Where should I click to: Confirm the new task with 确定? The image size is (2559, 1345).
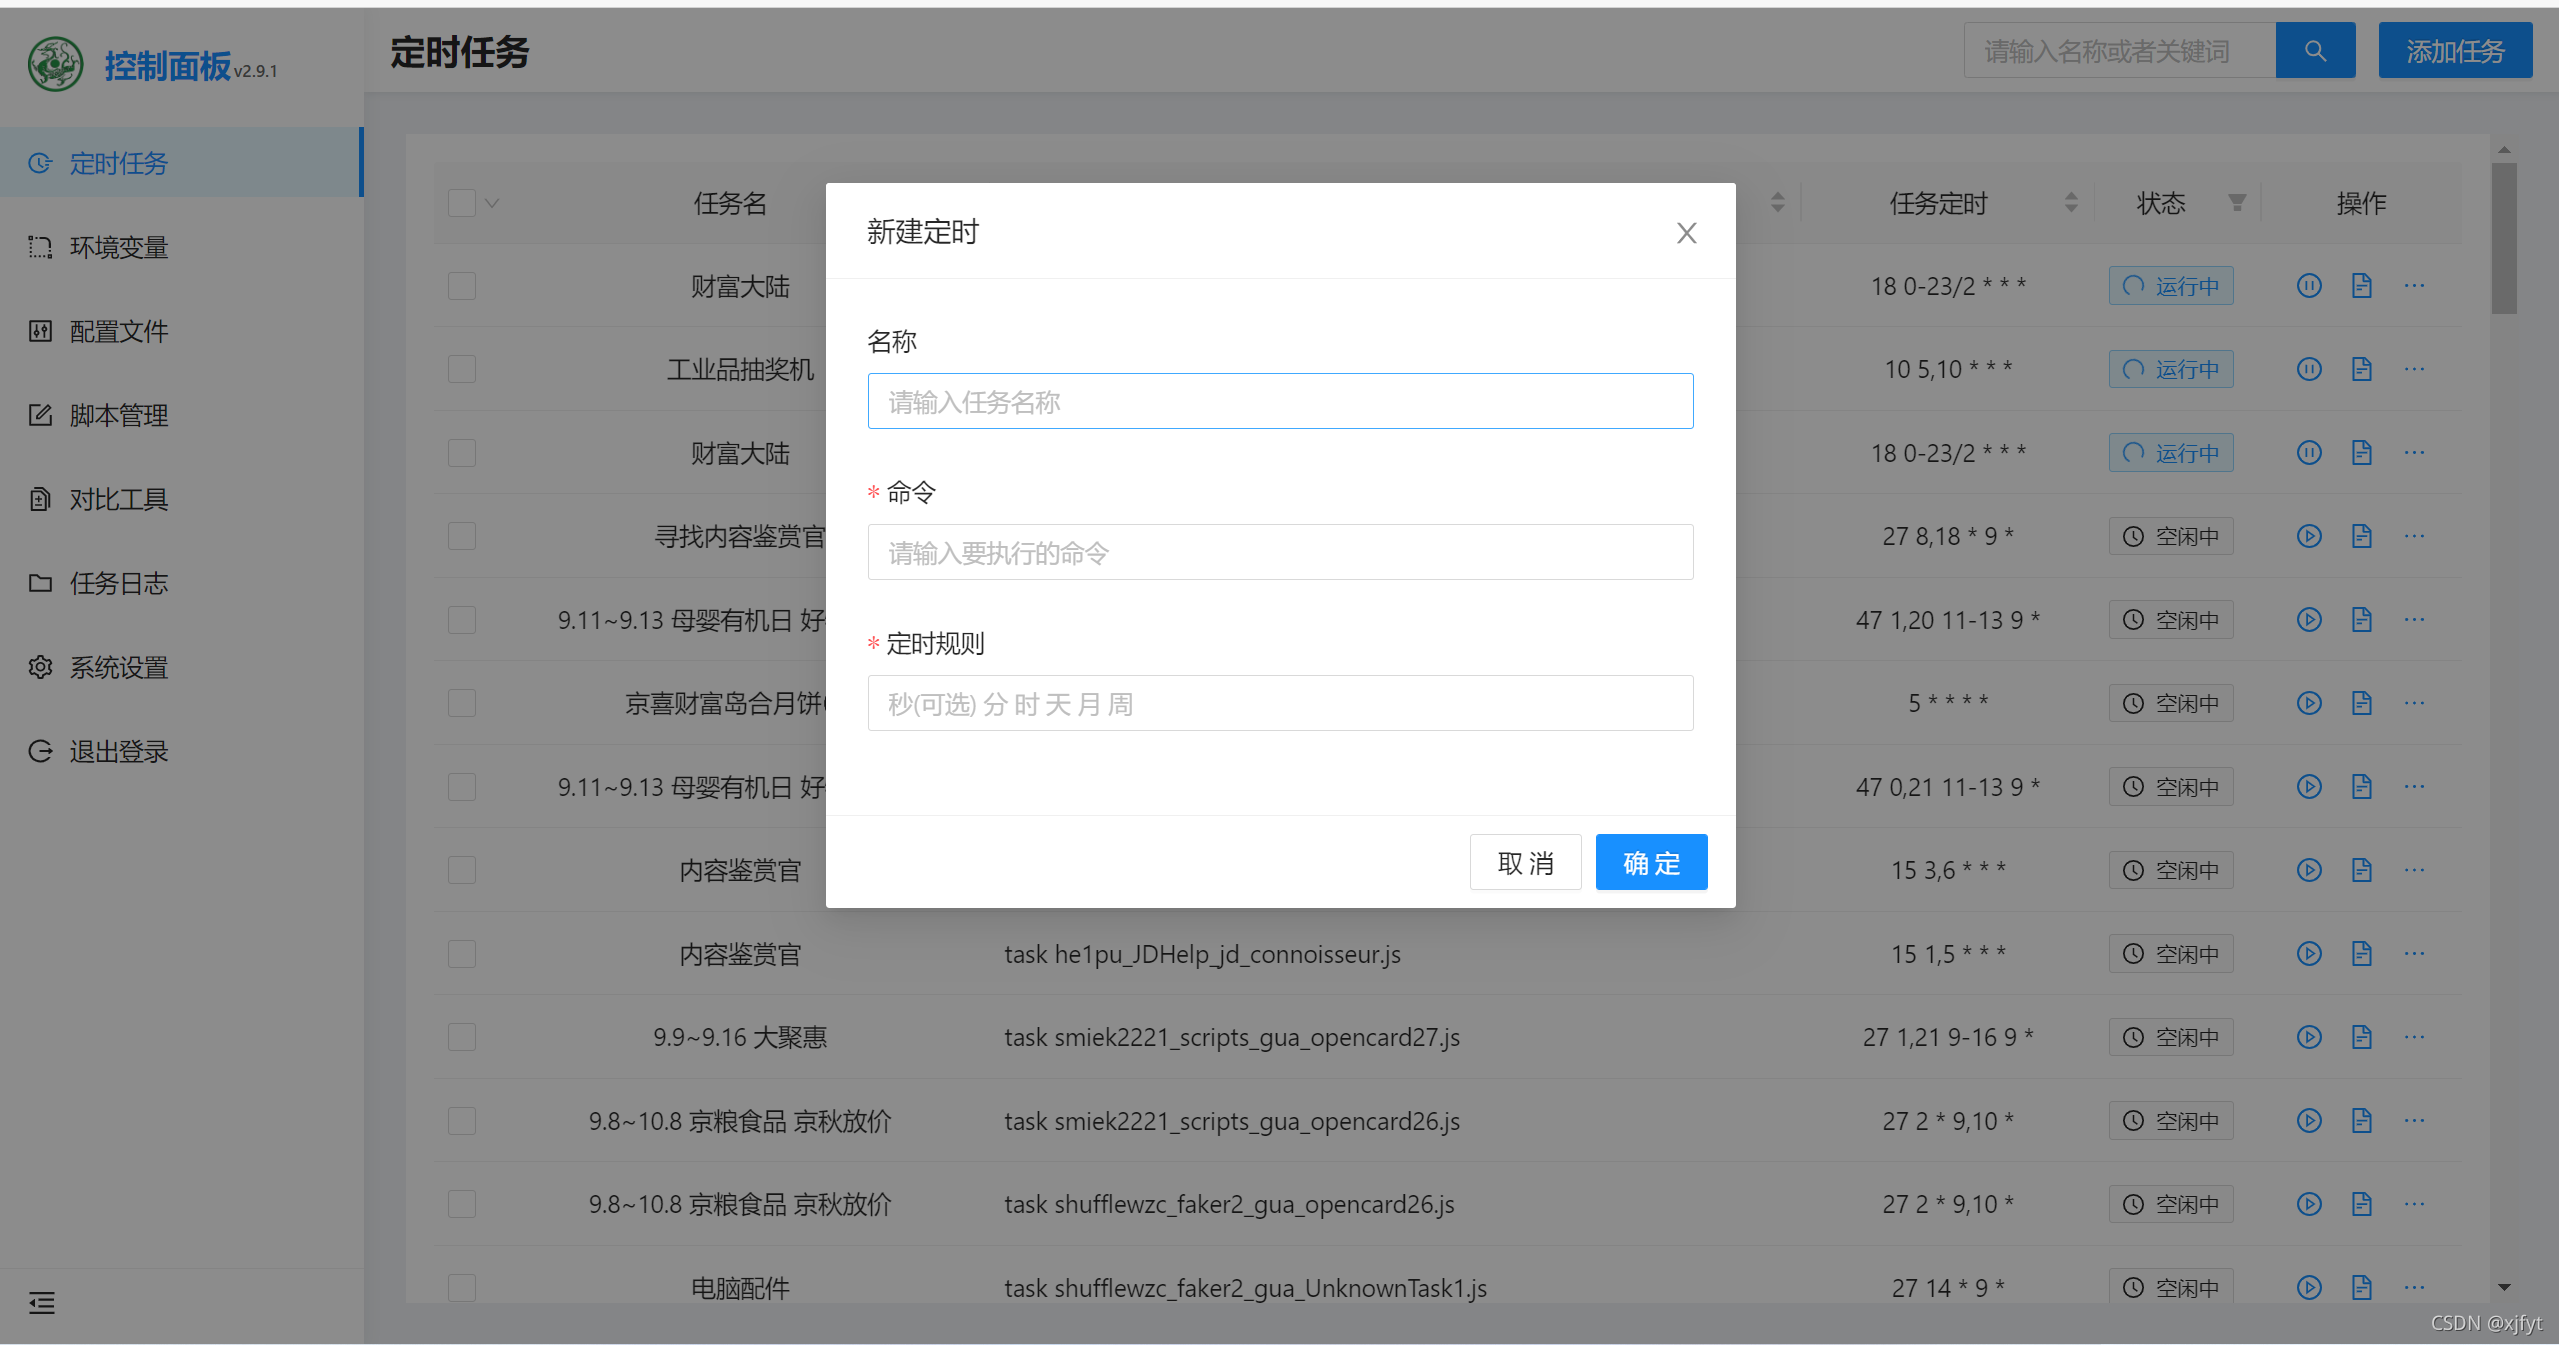pos(1651,862)
